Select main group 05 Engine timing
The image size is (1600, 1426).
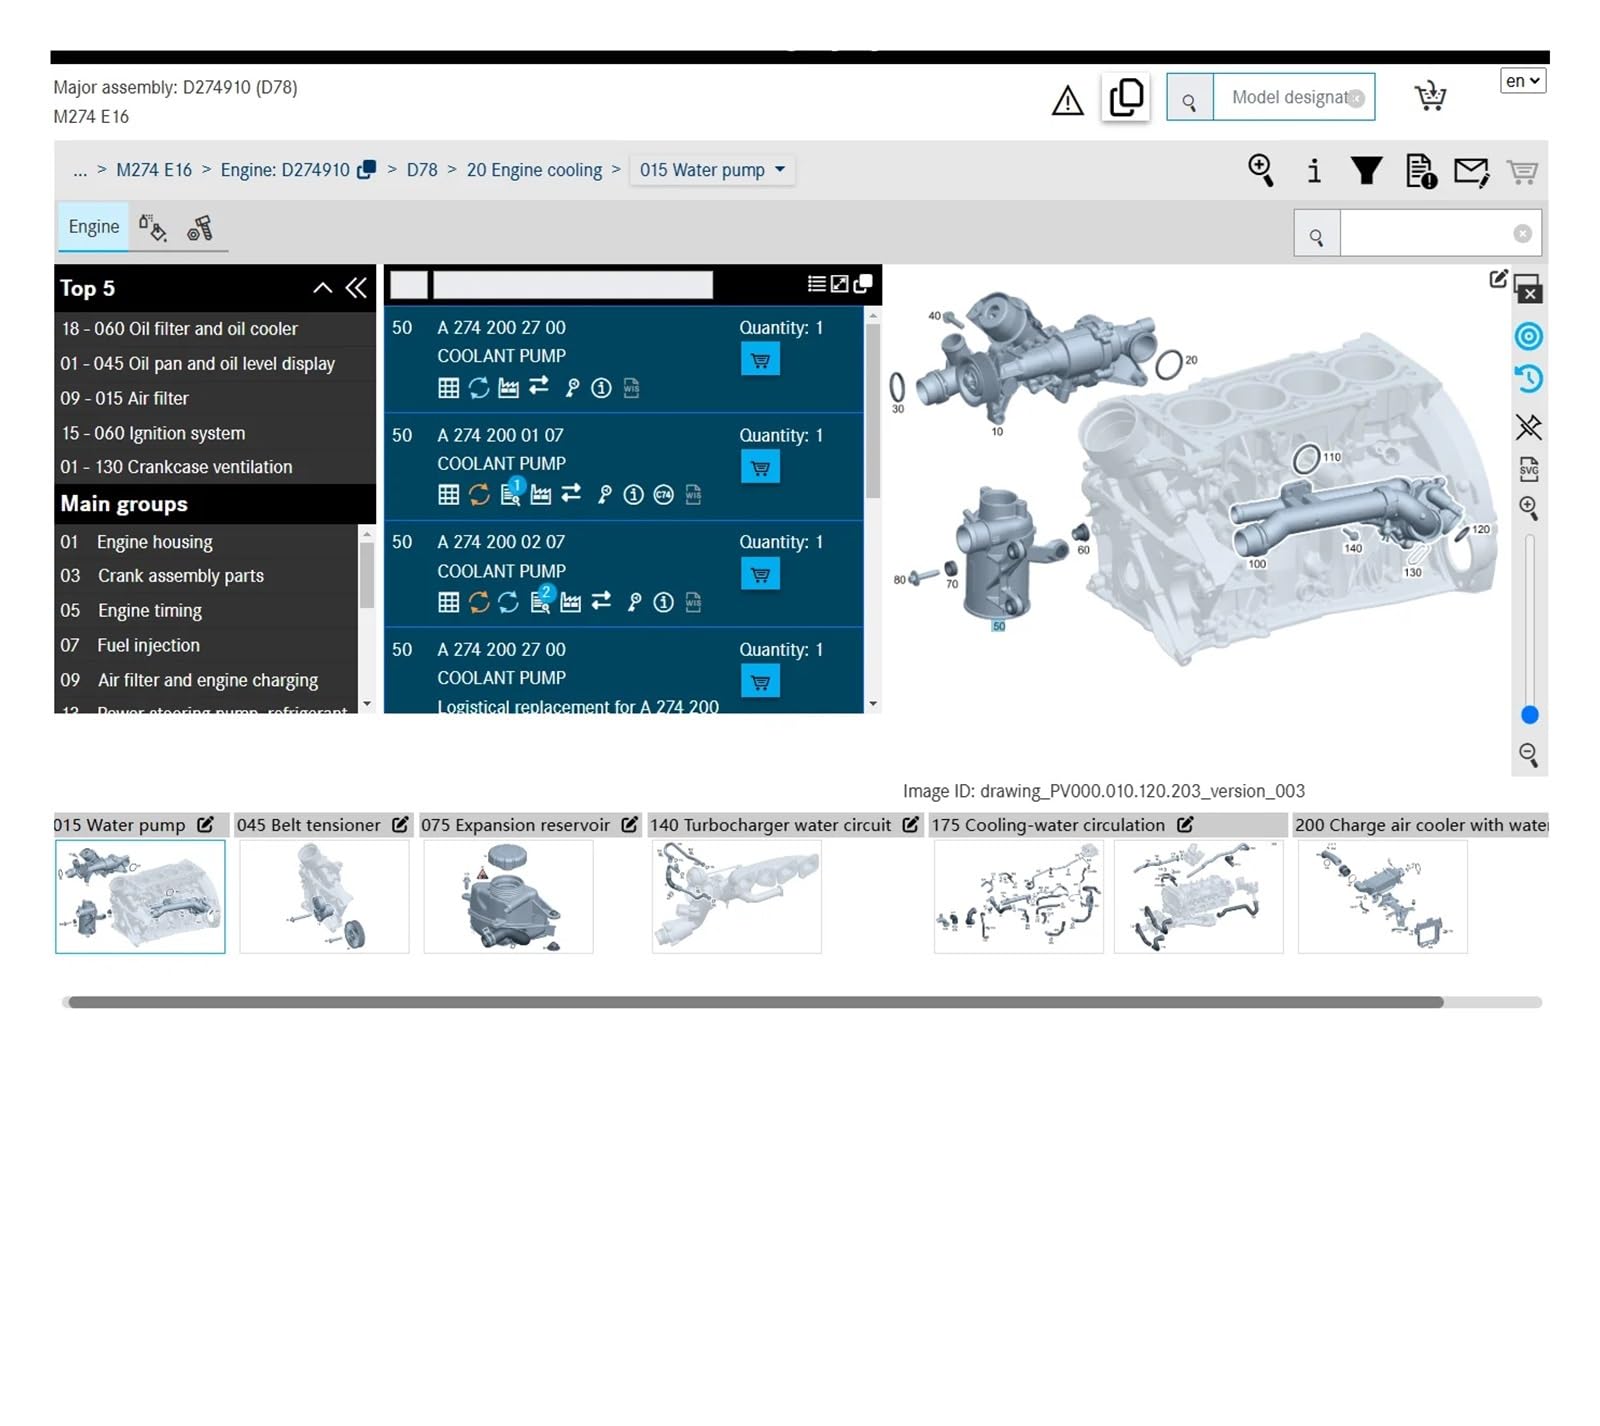coord(206,611)
